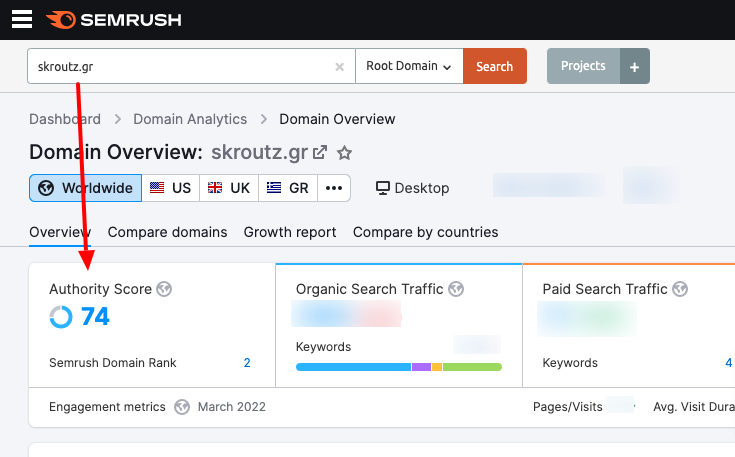Click the Worldwide globe icon

46,188
